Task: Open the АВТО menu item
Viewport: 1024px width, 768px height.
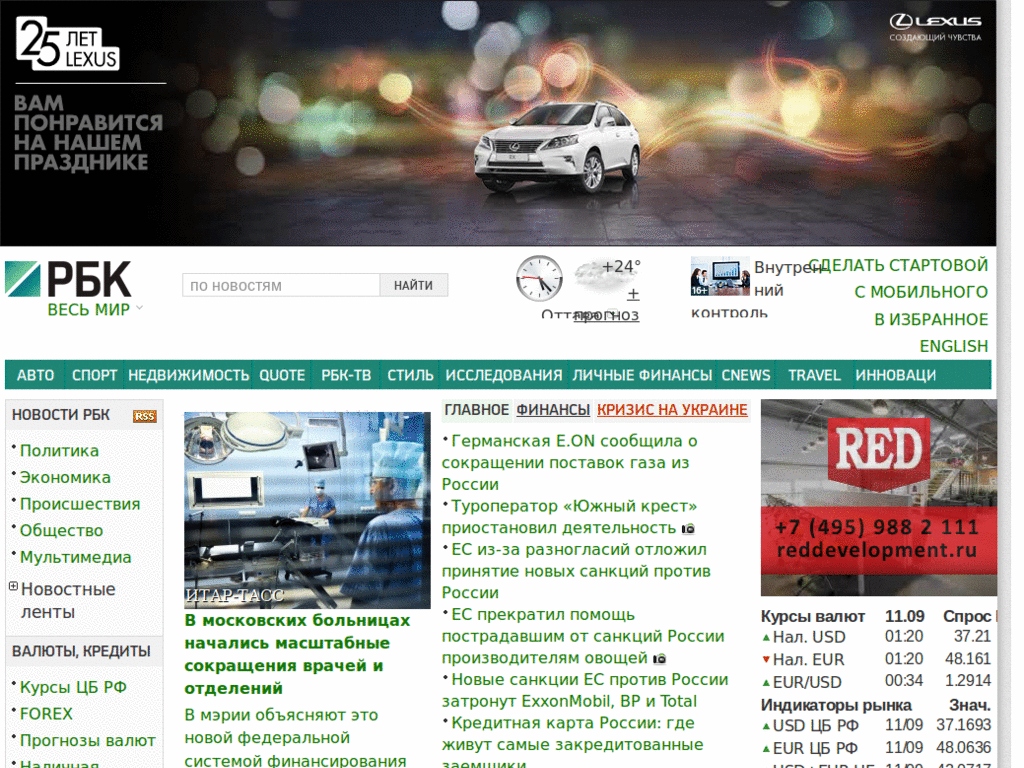Action: click(35, 376)
